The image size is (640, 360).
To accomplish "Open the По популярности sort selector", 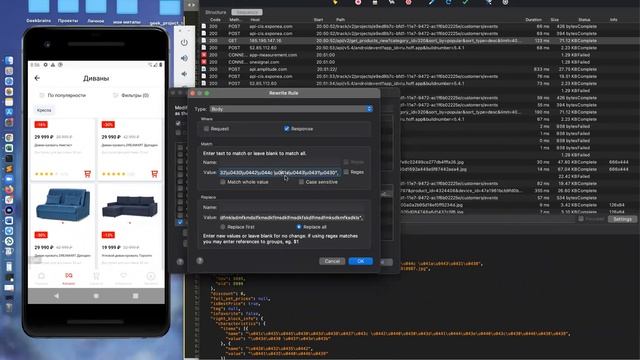I will (x=63, y=95).
